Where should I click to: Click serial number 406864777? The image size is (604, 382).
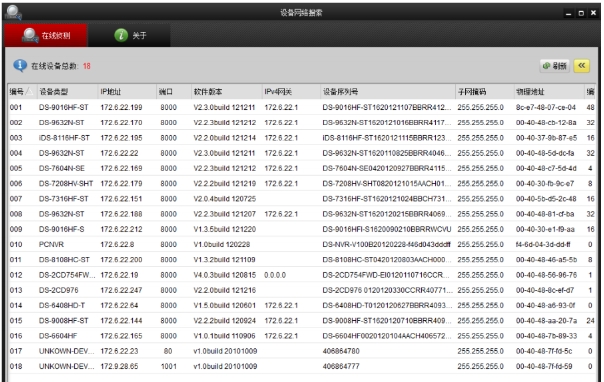click(341, 366)
